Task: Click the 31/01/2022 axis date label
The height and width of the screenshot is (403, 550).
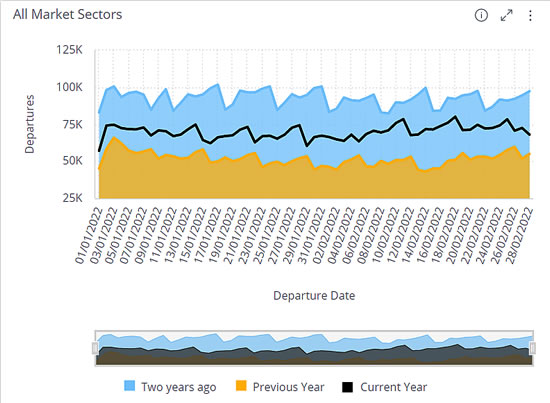Action: (x=312, y=235)
